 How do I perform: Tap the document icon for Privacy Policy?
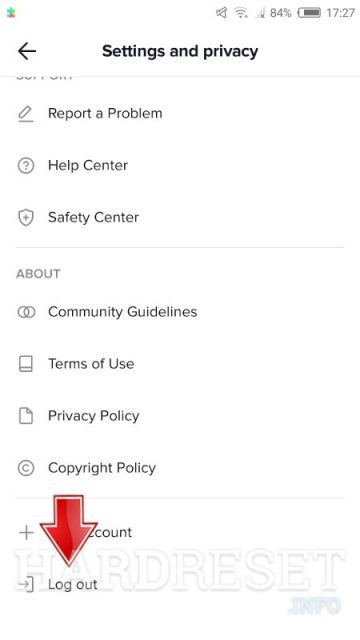[x=26, y=416]
